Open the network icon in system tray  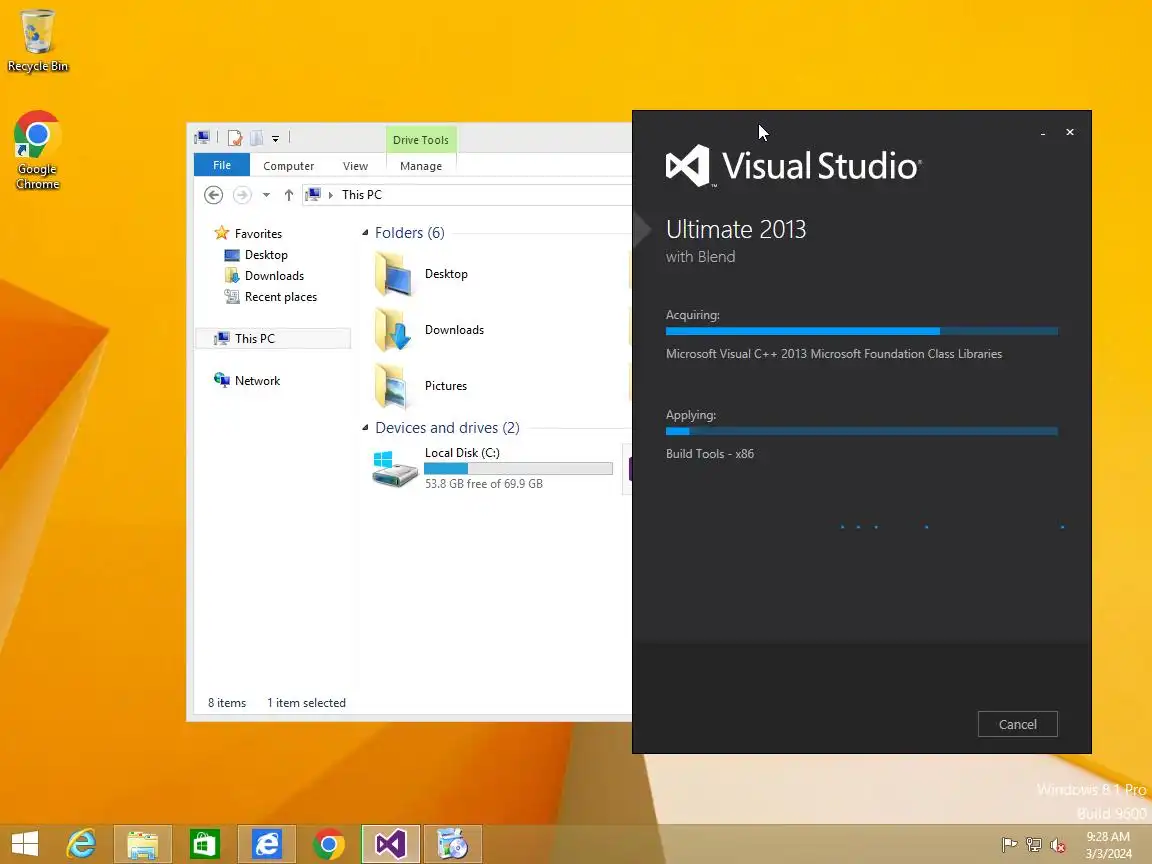[1034, 845]
